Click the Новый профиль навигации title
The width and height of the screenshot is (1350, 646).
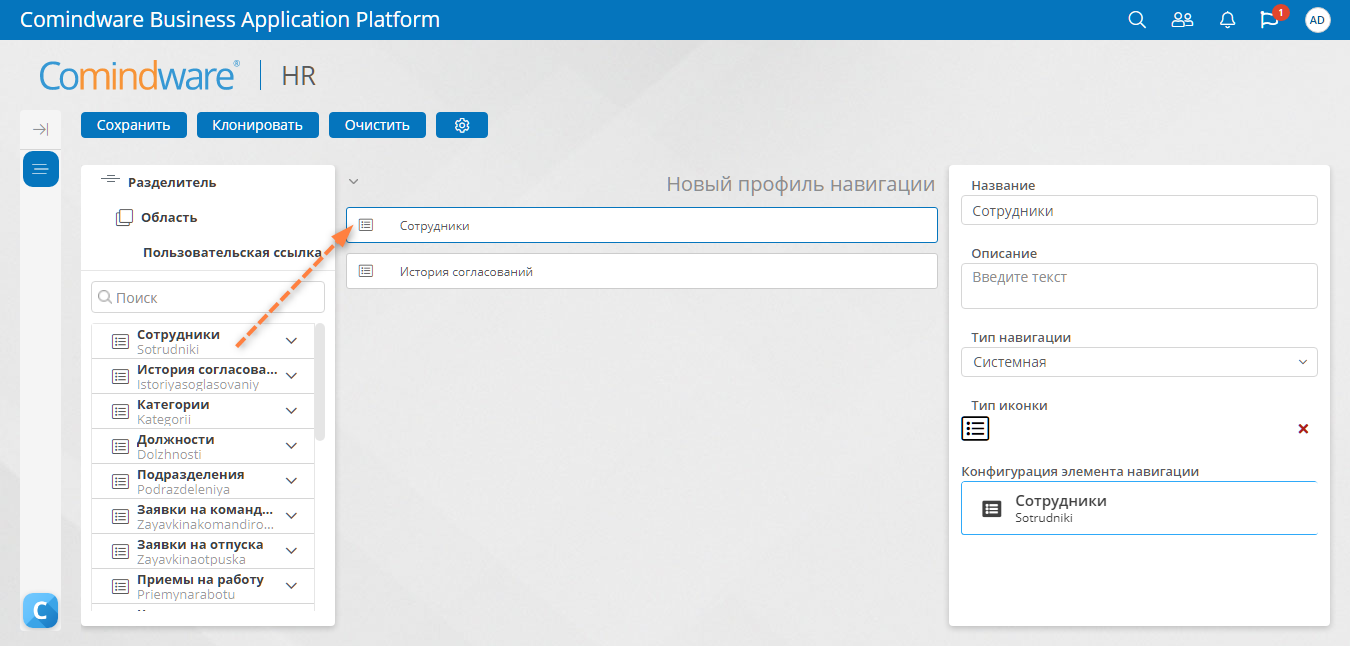[800, 184]
